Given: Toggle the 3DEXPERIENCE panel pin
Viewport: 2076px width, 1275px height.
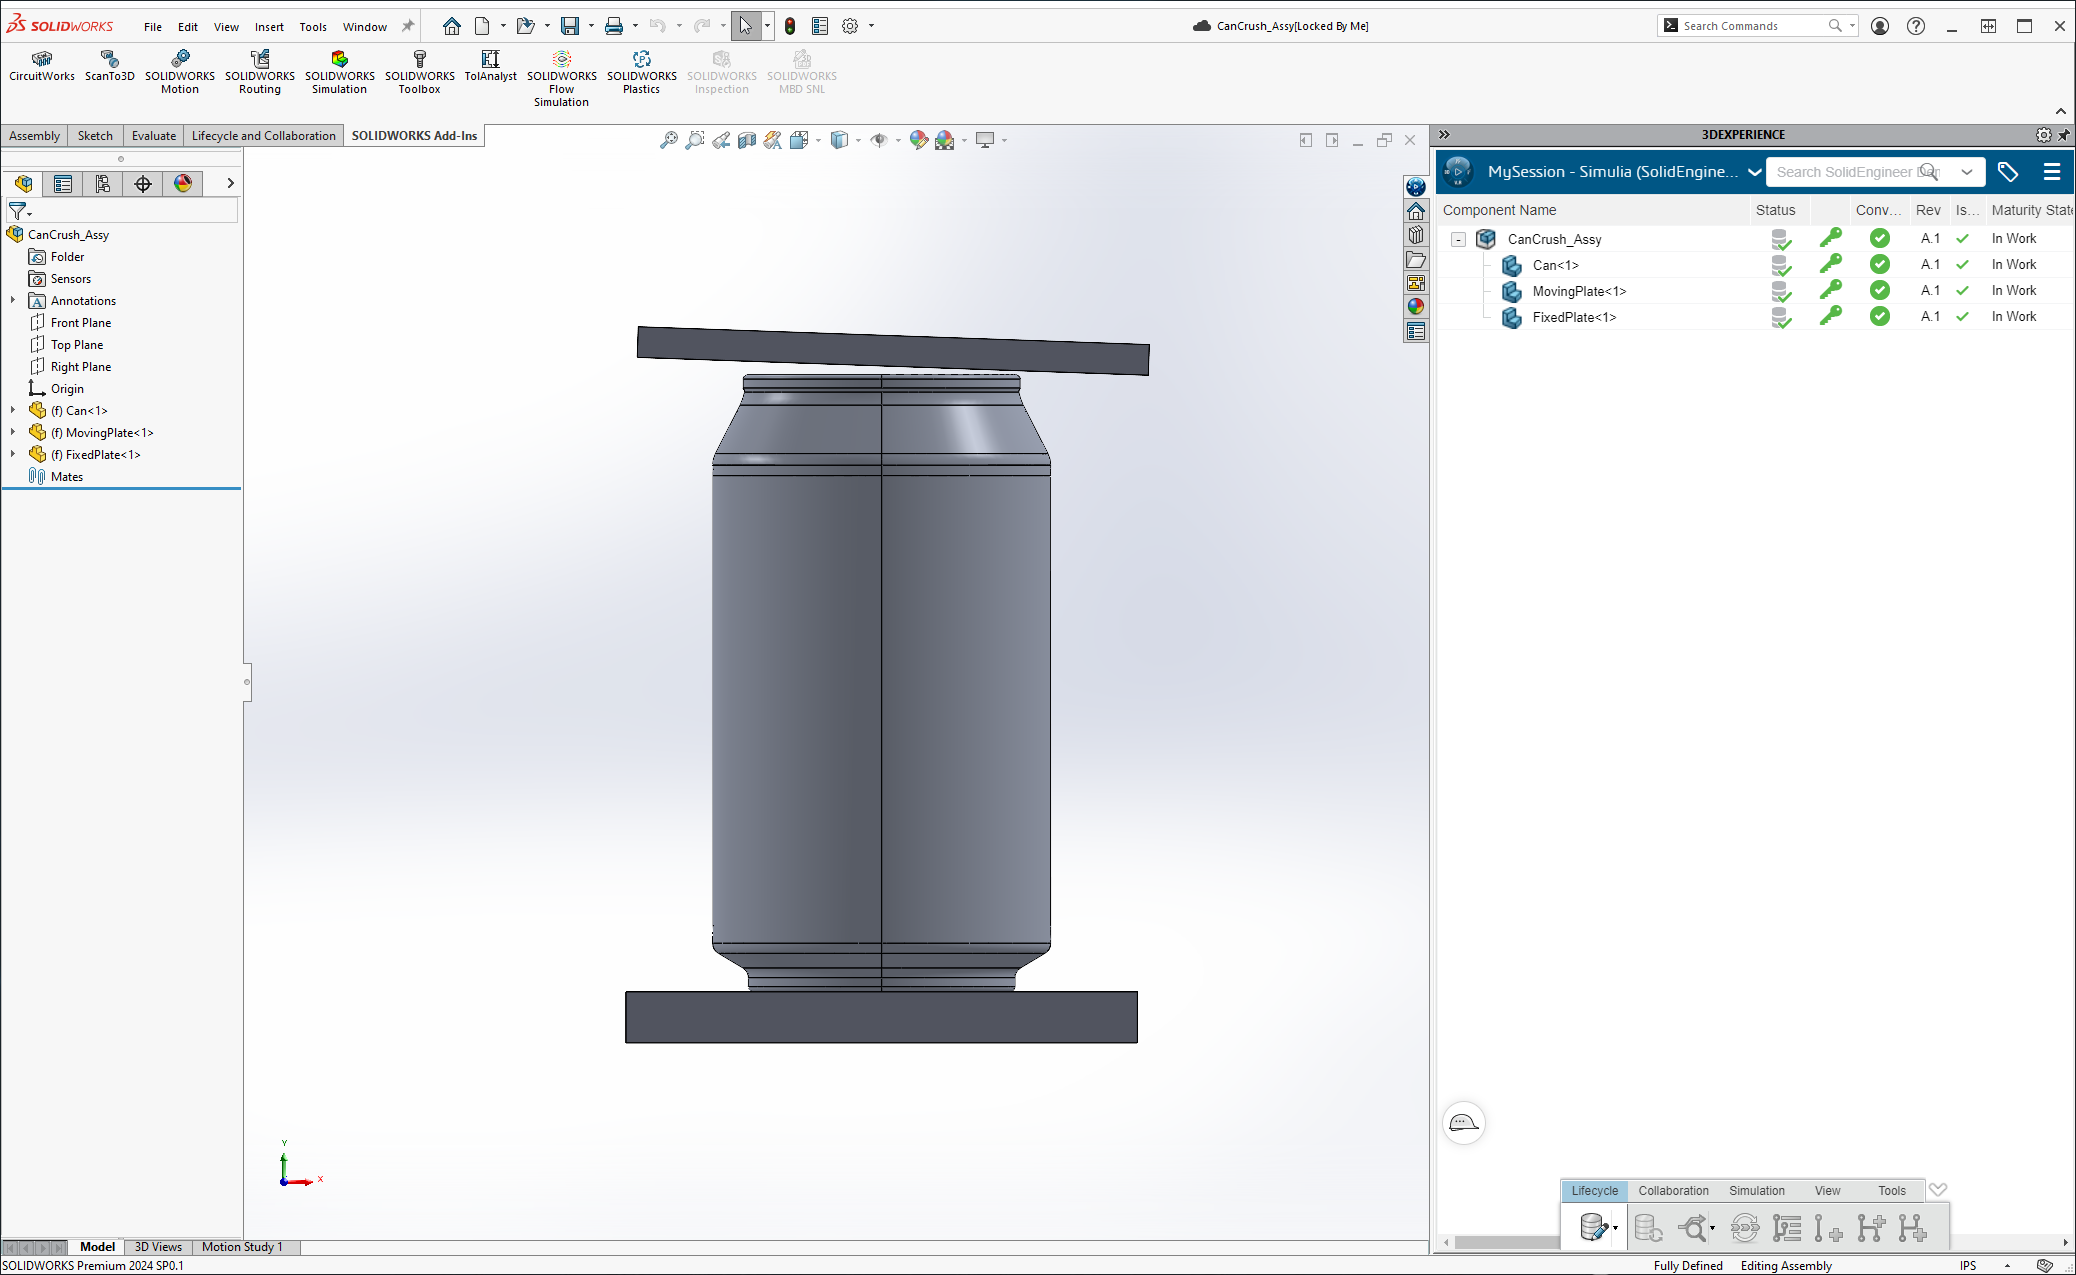Looking at the screenshot, I should point(2063,135).
